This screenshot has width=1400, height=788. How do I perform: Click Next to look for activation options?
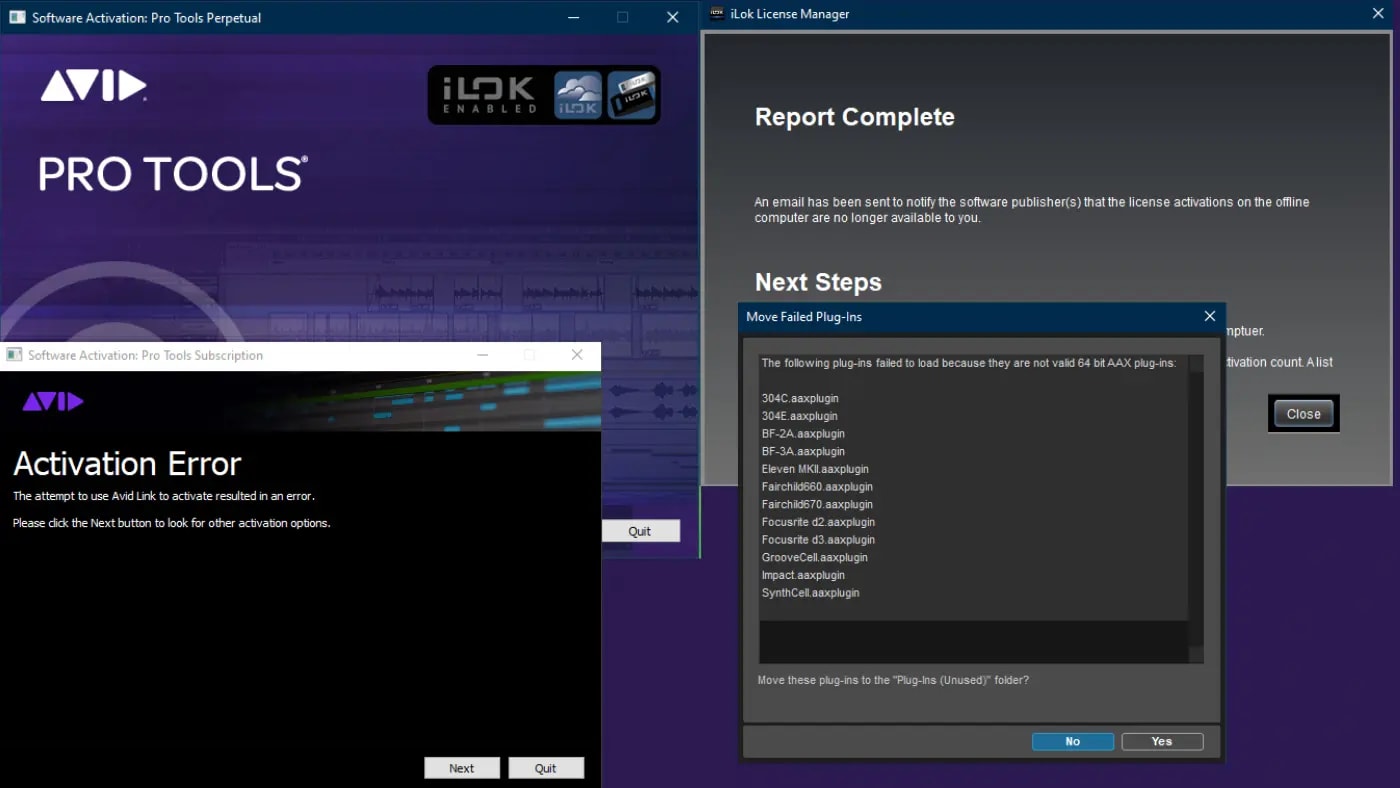(x=461, y=767)
